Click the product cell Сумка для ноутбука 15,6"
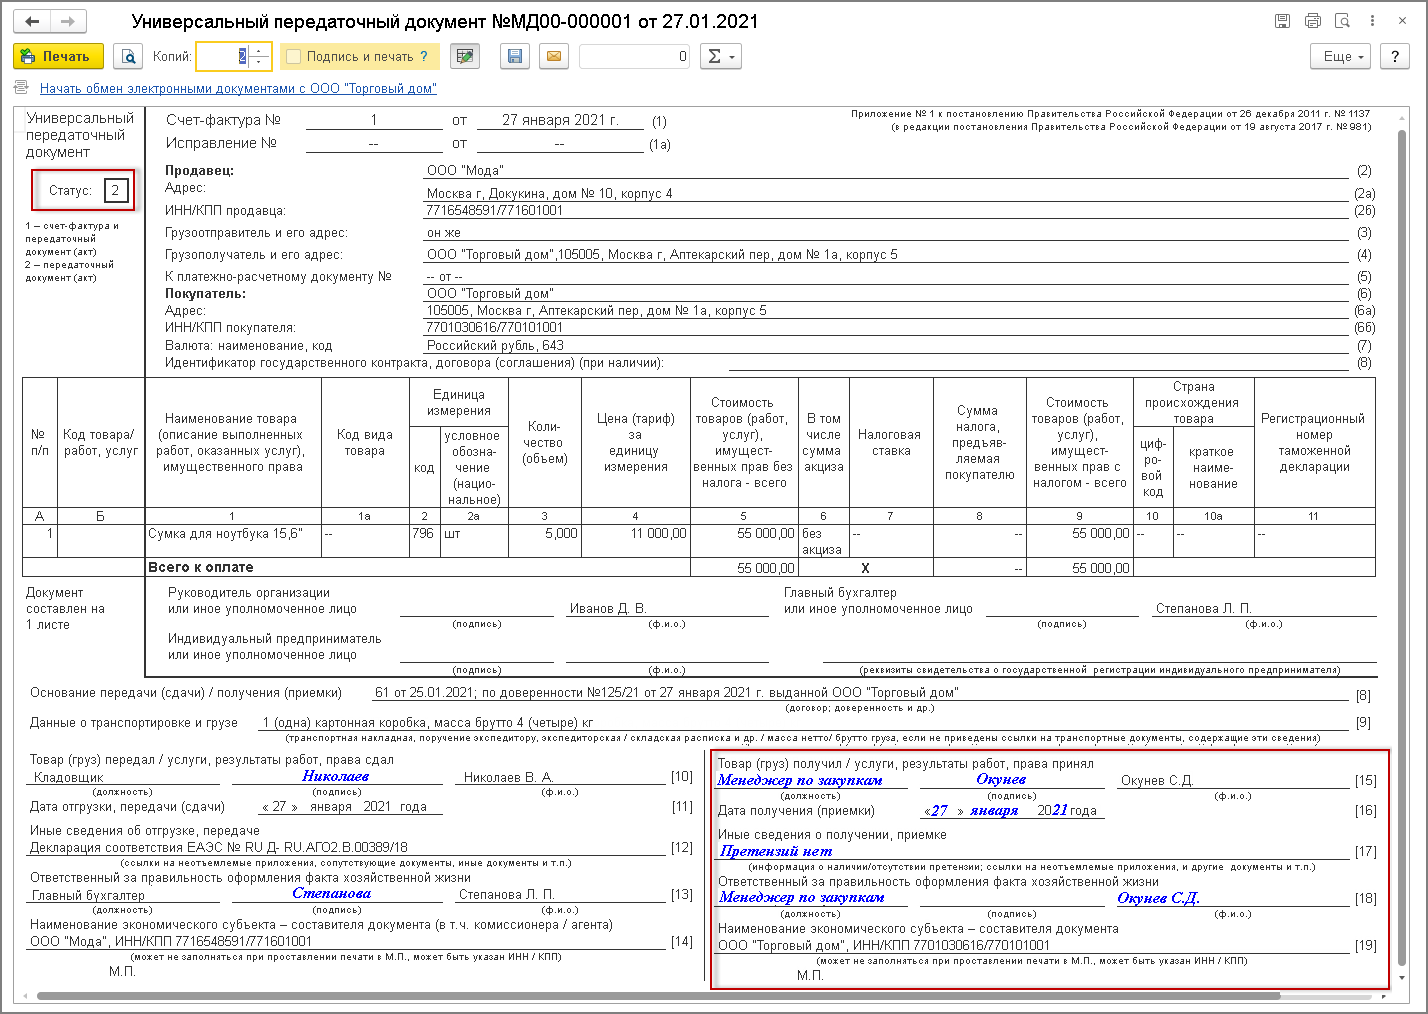The width and height of the screenshot is (1428, 1014). (233, 542)
